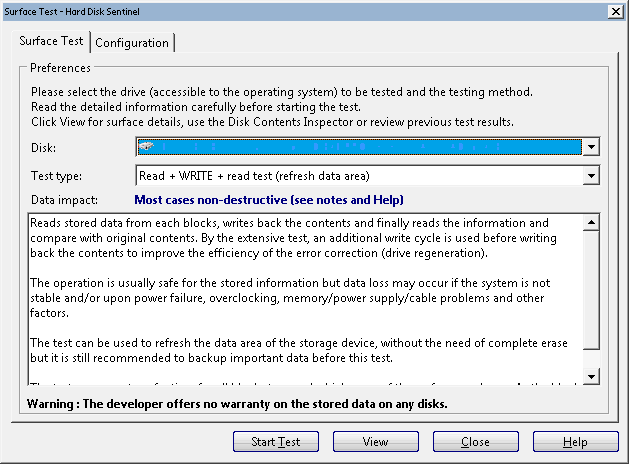This screenshot has width=629, height=464.
Task: Expand the Disk dropdown arrow
Action: (x=591, y=147)
